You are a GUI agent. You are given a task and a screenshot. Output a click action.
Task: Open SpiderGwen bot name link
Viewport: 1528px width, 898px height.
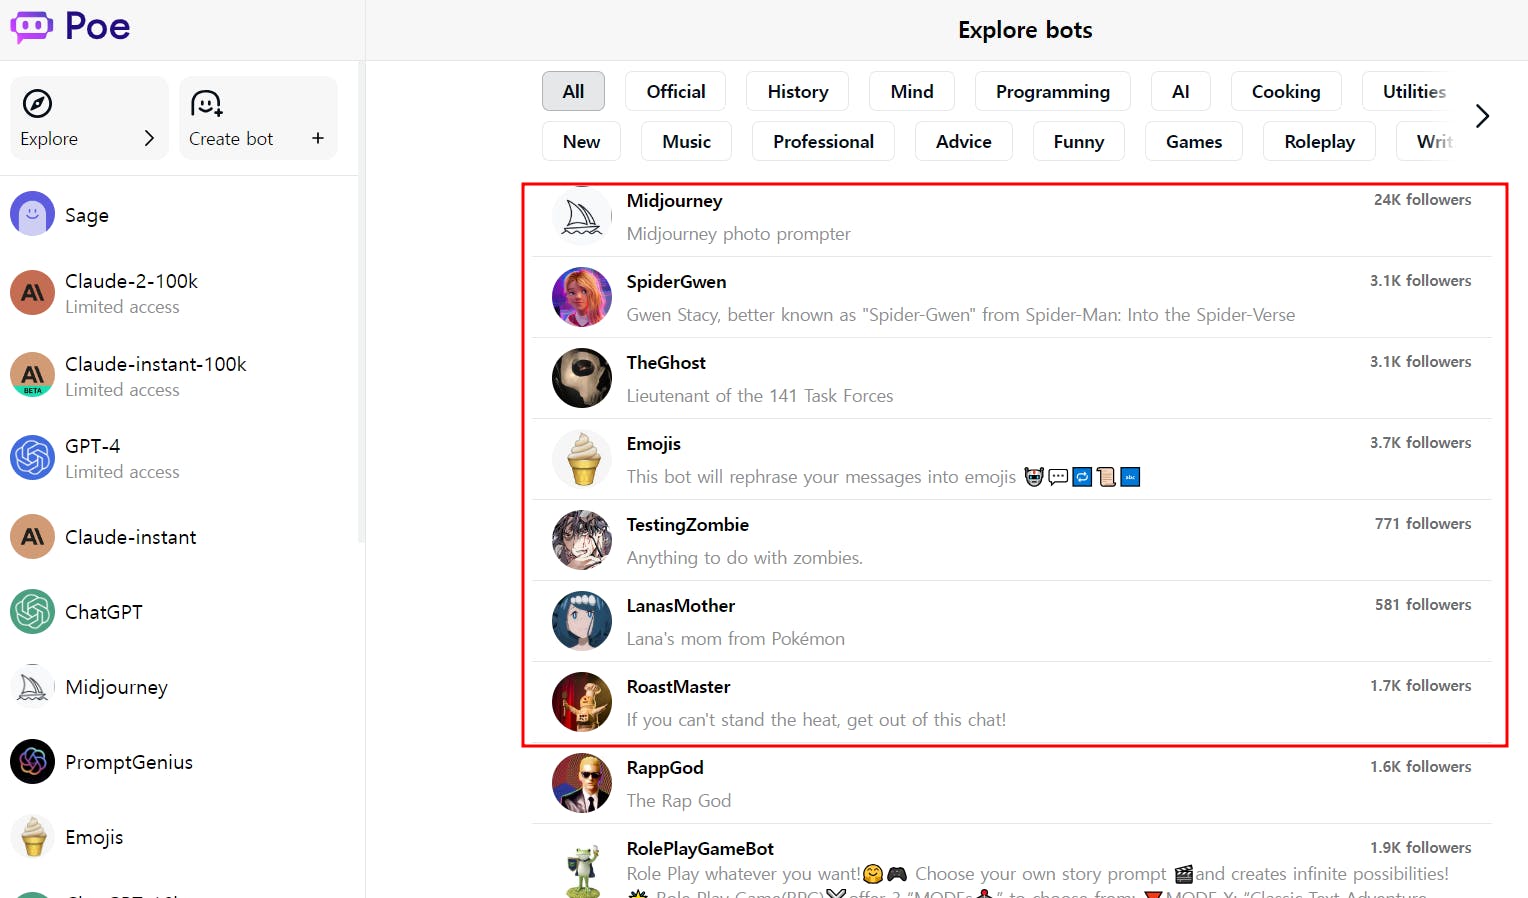(676, 282)
